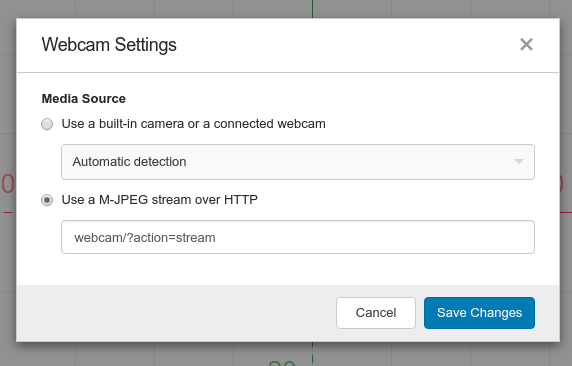Focus the webcam/?action=stream URL field

click(x=298, y=237)
